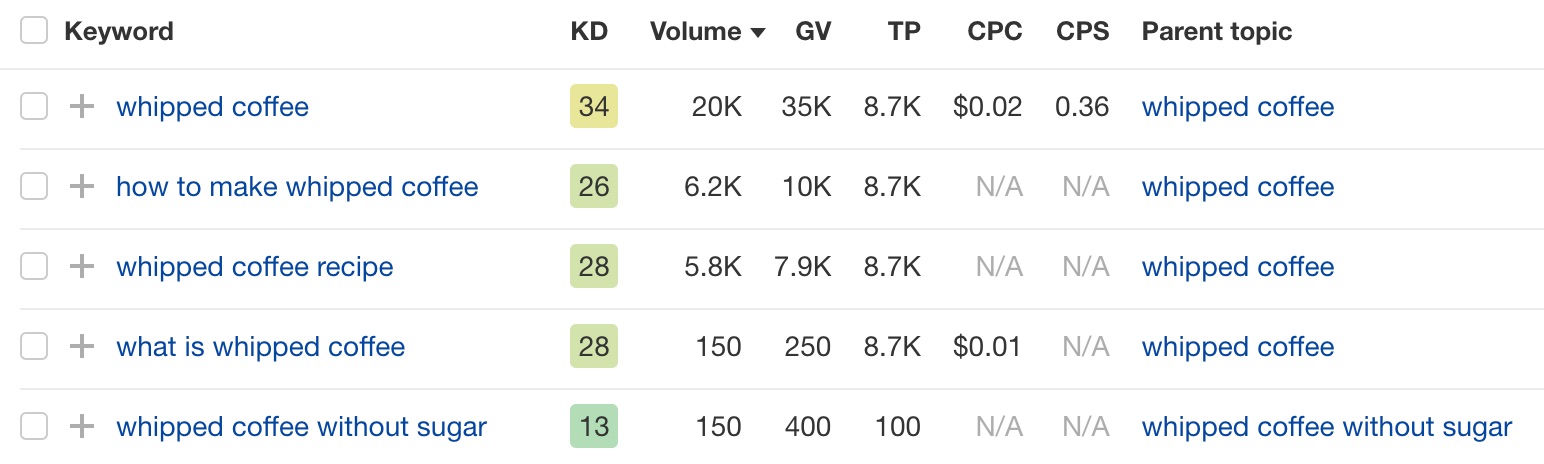Viewport: 1544px width, 464px height.
Task: Sort by Volume column dropdown arrow
Action: coord(758,32)
